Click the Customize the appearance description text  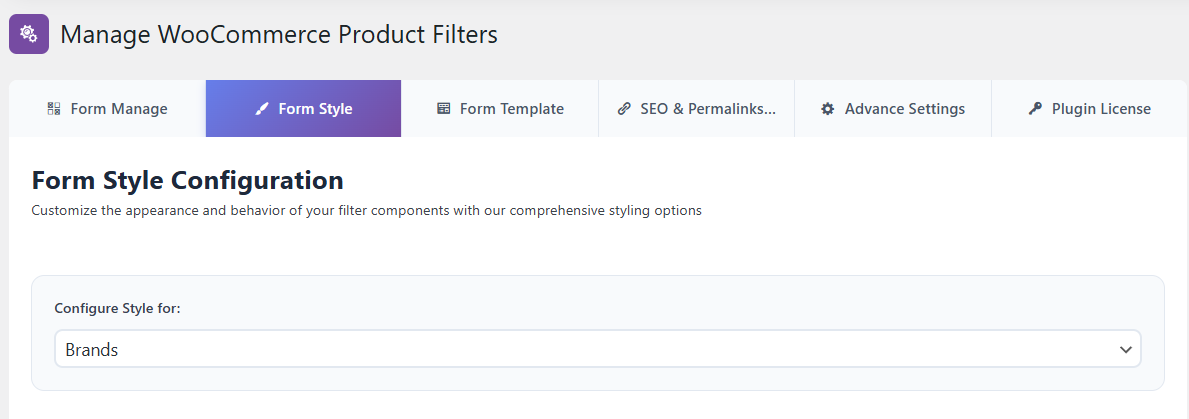pyautogui.click(x=366, y=211)
